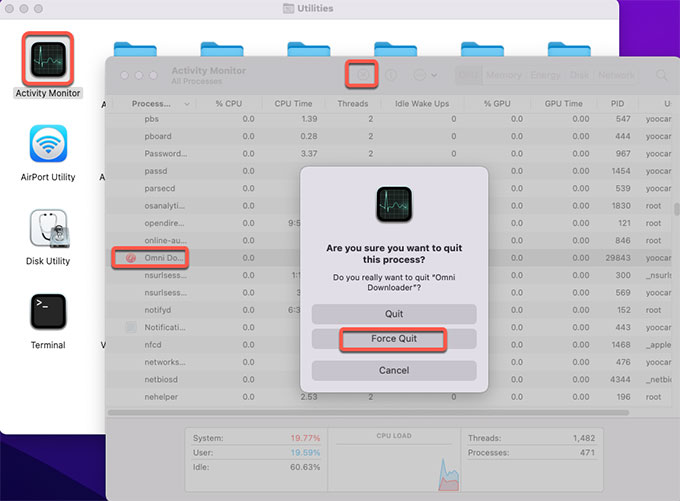This screenshot has width=680, height=501.
Task: Select the opendire... process row
Action: (390, 223)
